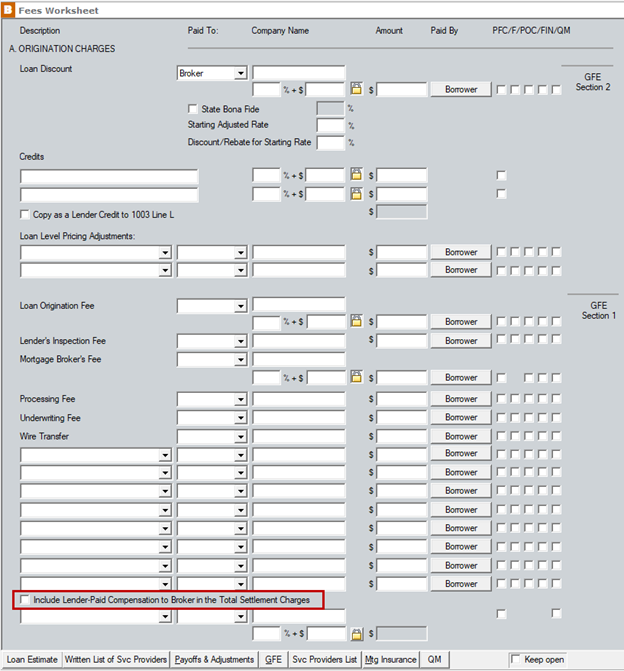Click the Borrower button for Wire Transfer
The image size is (624, 671).
pos(461,436)
